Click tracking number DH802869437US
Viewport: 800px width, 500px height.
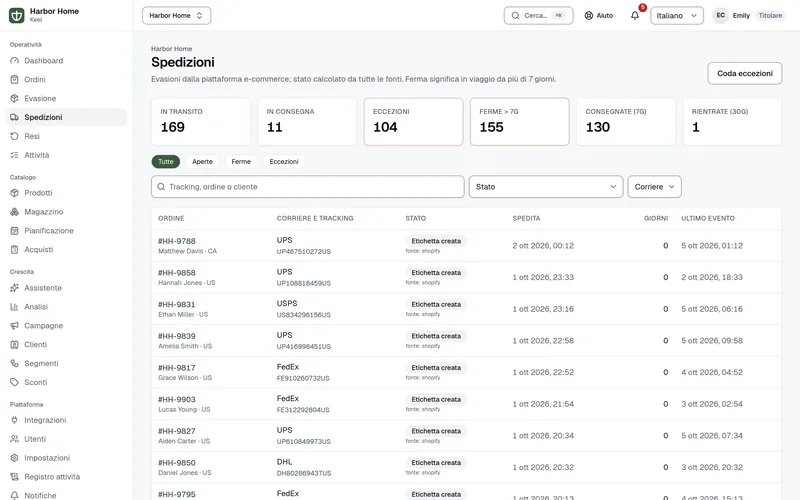pos(304,473)
